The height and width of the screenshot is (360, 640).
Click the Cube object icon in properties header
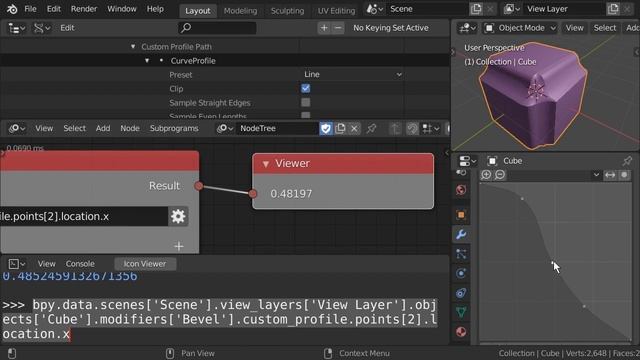tap(492, 161)
